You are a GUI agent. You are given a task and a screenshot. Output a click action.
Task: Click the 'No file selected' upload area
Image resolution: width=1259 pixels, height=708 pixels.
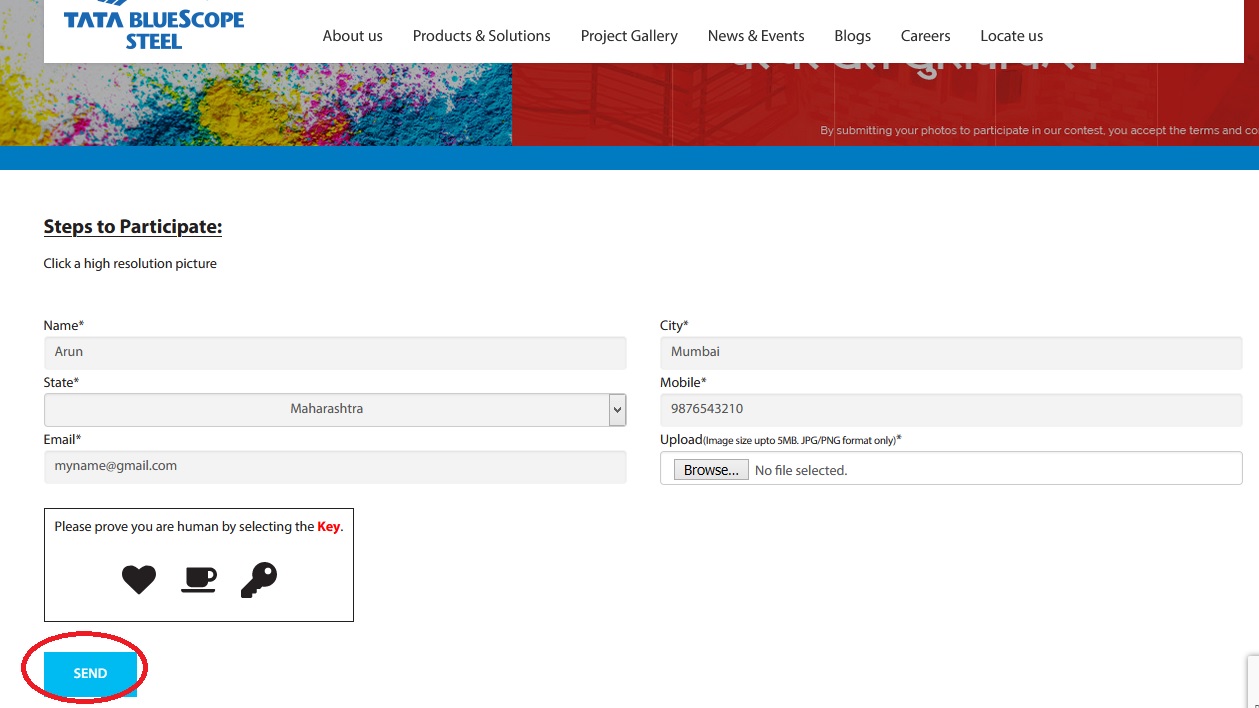click(x=801, y=470)
